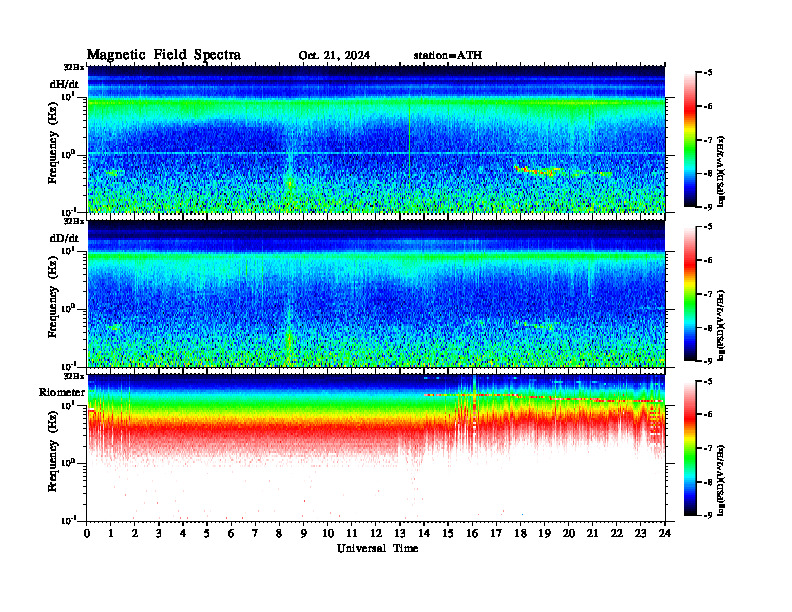This screenshot has height=612, width=792.
Task: Click hour tick label "9" on time axis
Action: 304,534
